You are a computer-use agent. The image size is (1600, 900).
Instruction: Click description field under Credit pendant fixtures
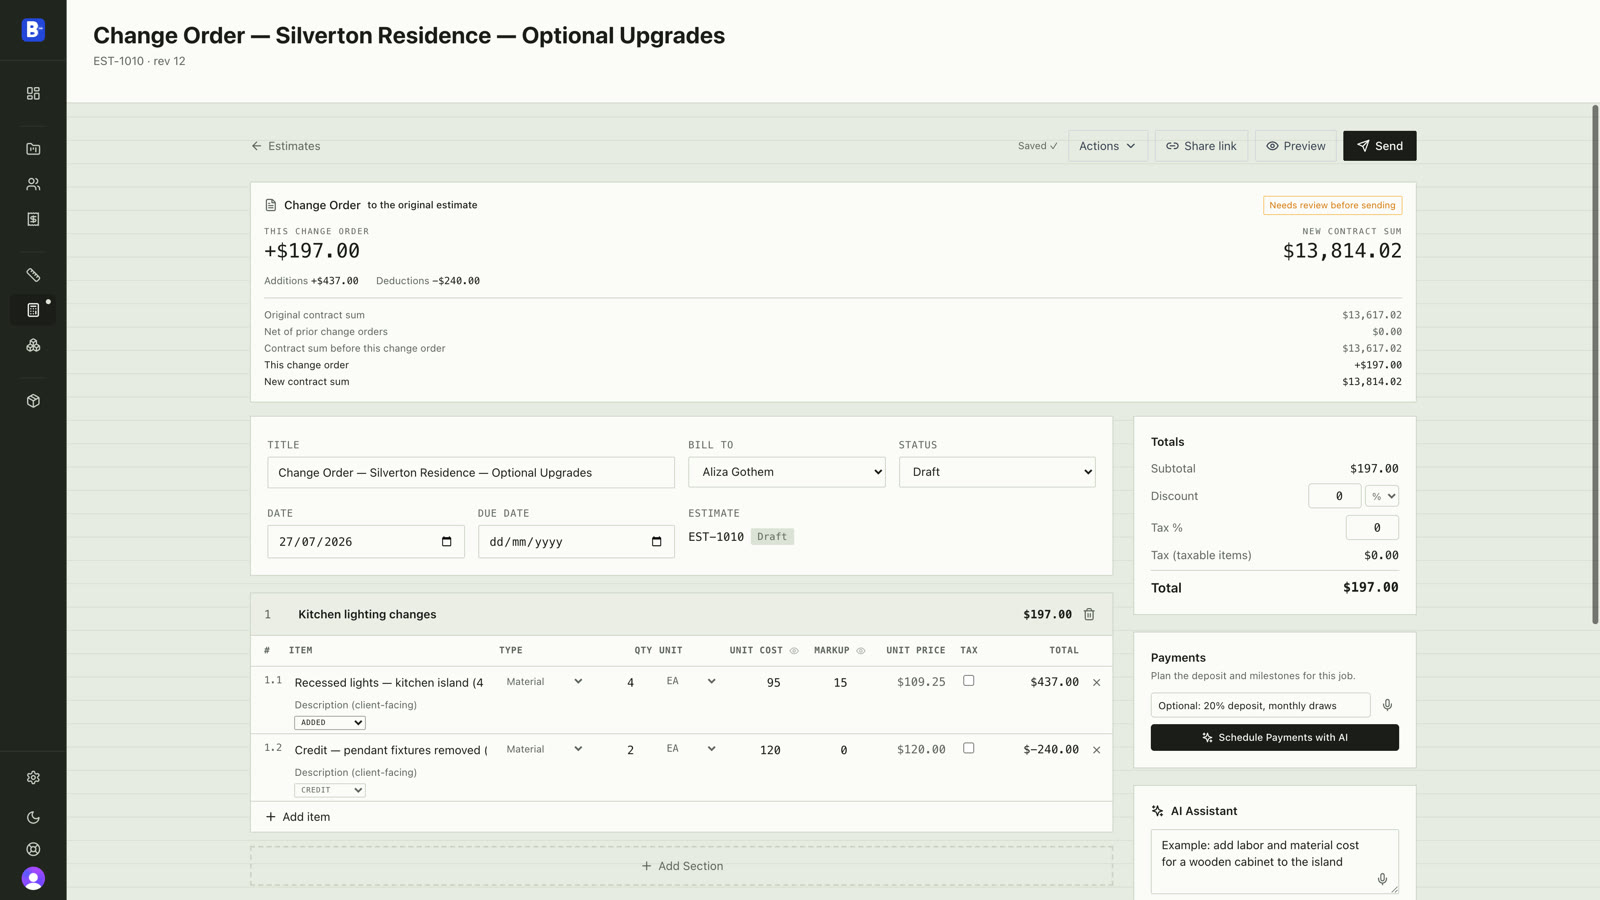[390, 773]
